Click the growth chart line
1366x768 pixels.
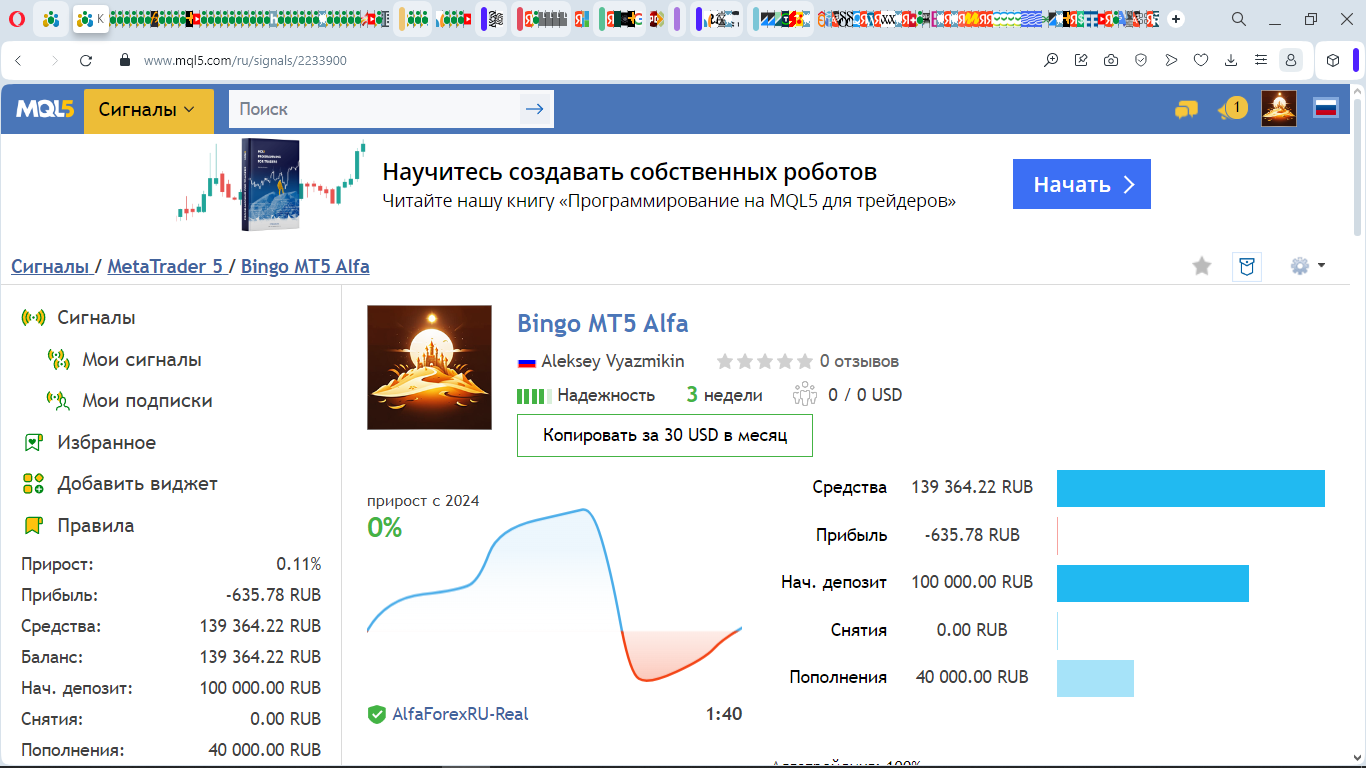[x=554, y=595]
